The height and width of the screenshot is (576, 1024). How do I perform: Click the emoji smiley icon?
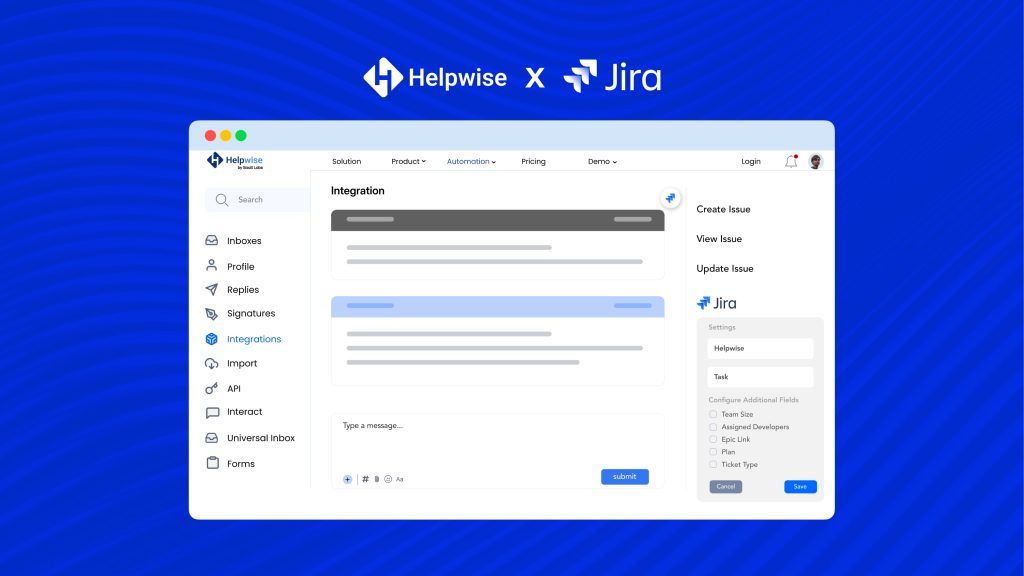(x=388, y=479)
